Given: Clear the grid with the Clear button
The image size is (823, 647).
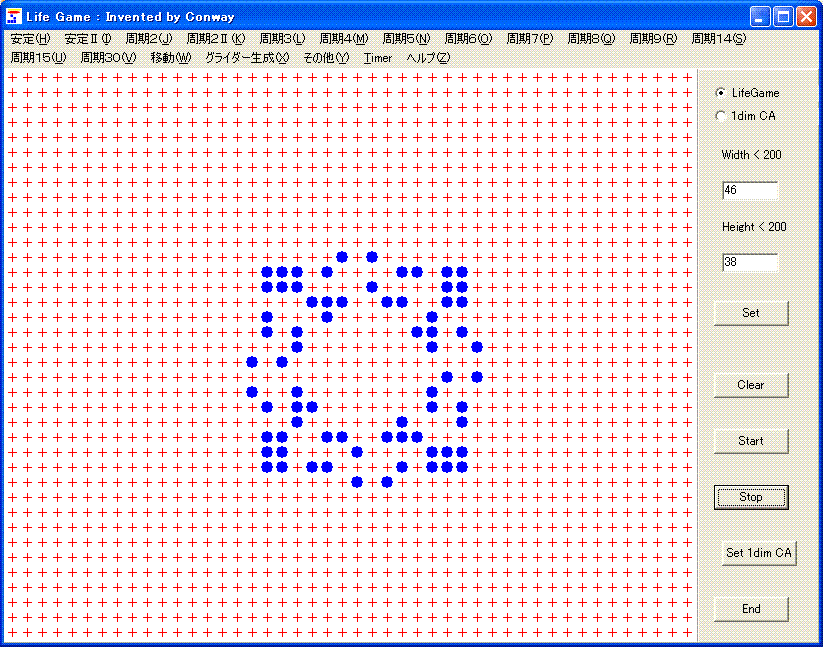Looking at the screenshot, I should [751, 385].
